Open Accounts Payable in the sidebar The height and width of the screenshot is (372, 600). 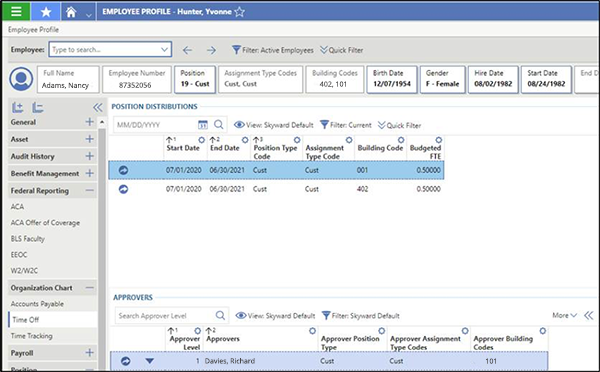[37, 304]
